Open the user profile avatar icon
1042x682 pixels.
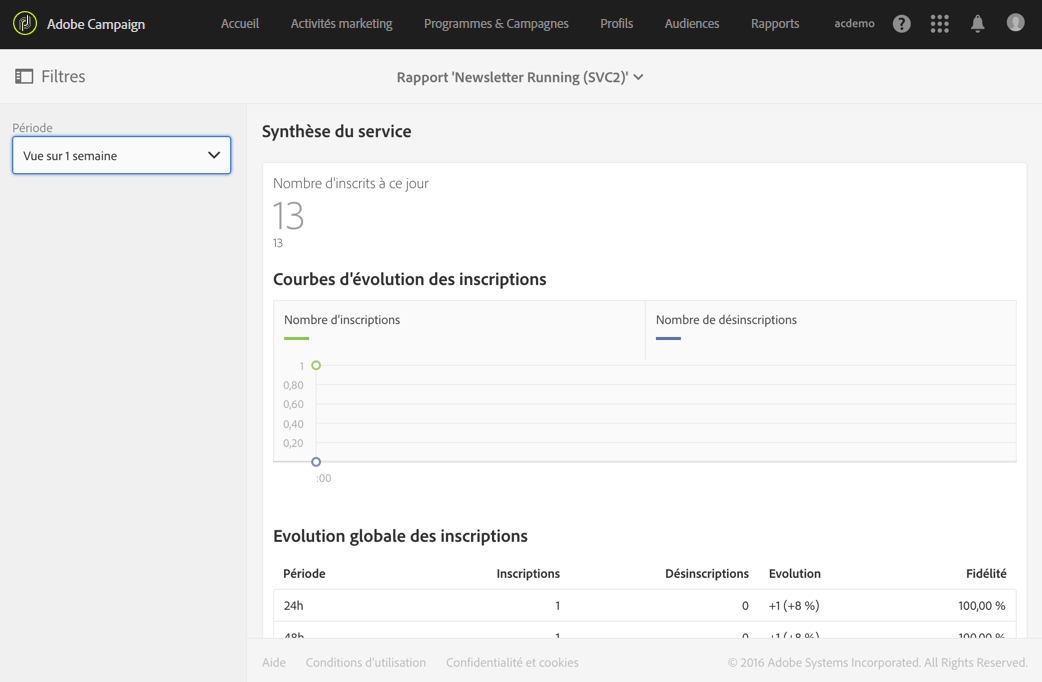[x=1015, y=23]
